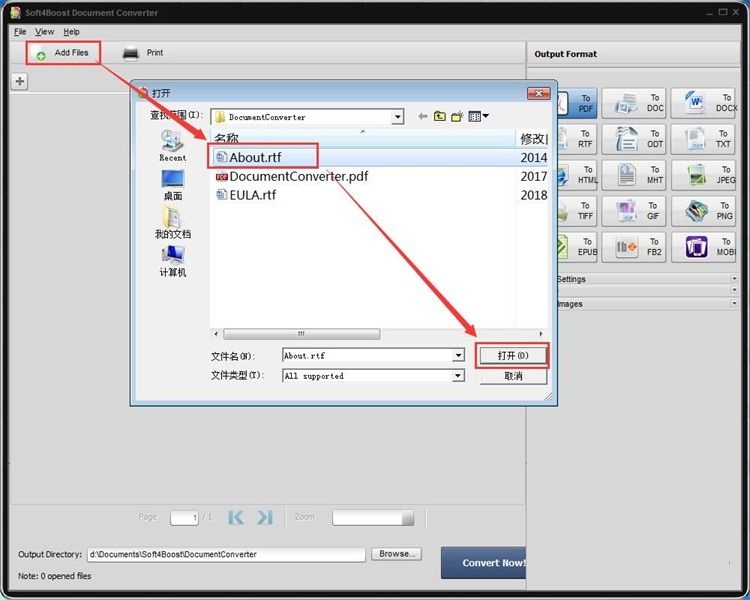Open the File menu
This screenshot has height=600, width=750.
coord(20,32)
